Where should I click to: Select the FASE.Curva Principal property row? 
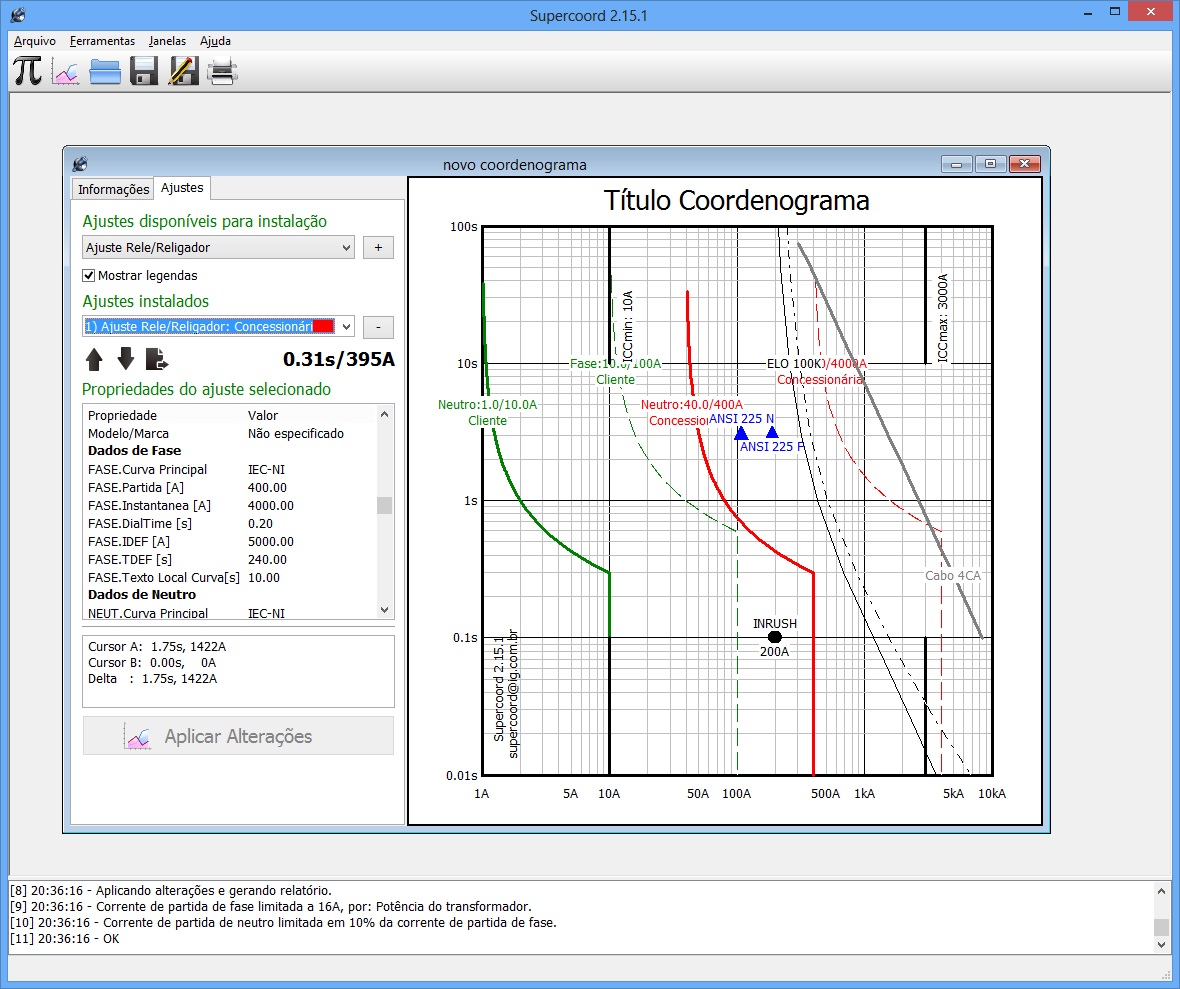tap(230, 470)
